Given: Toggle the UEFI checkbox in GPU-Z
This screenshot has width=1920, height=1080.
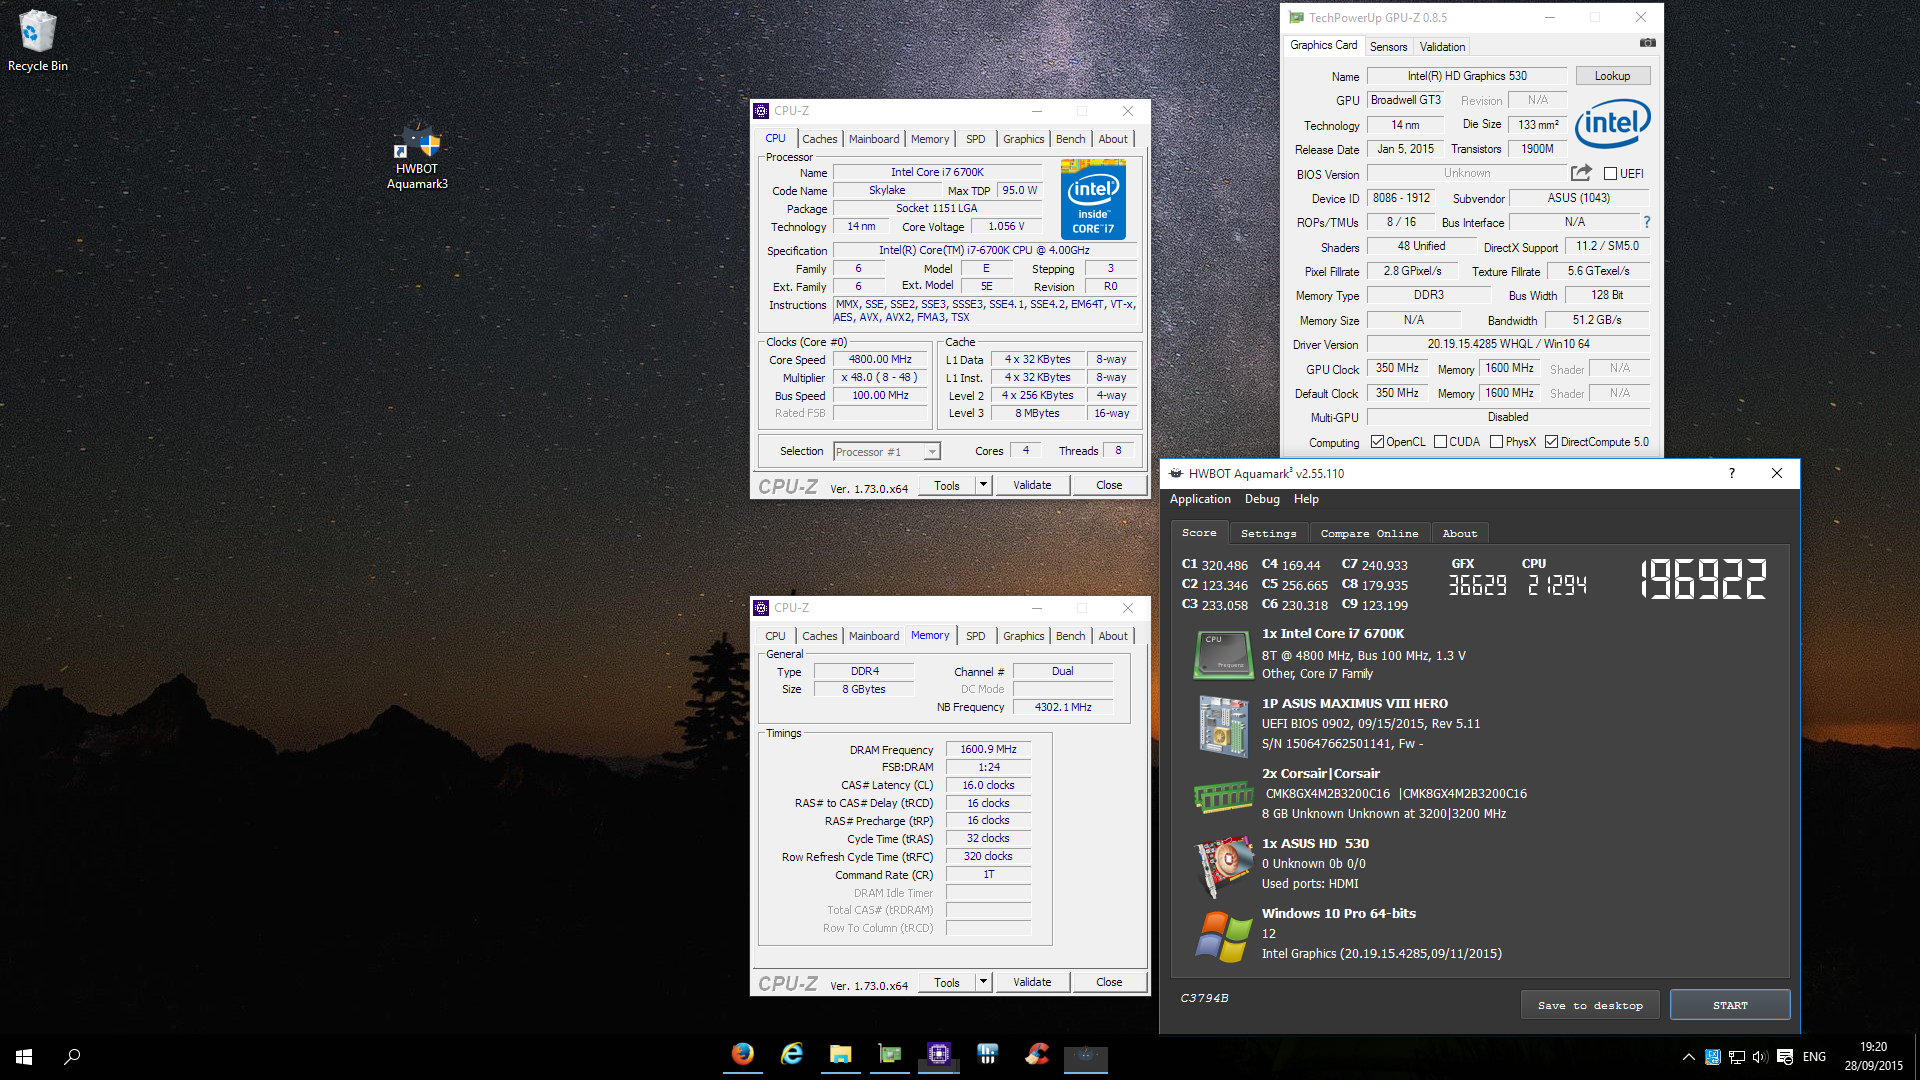Looking at the screenshot, I should [x=1610, y=174].
